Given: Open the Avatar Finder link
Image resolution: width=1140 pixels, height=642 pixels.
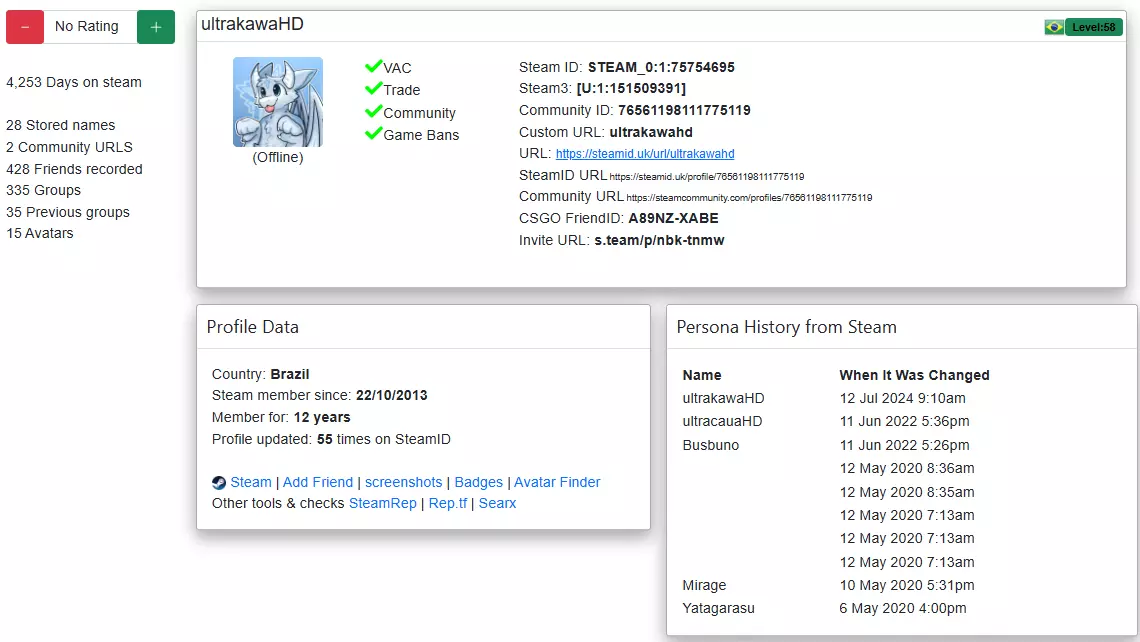Looking at the screenshot, I should click(557, 482).
